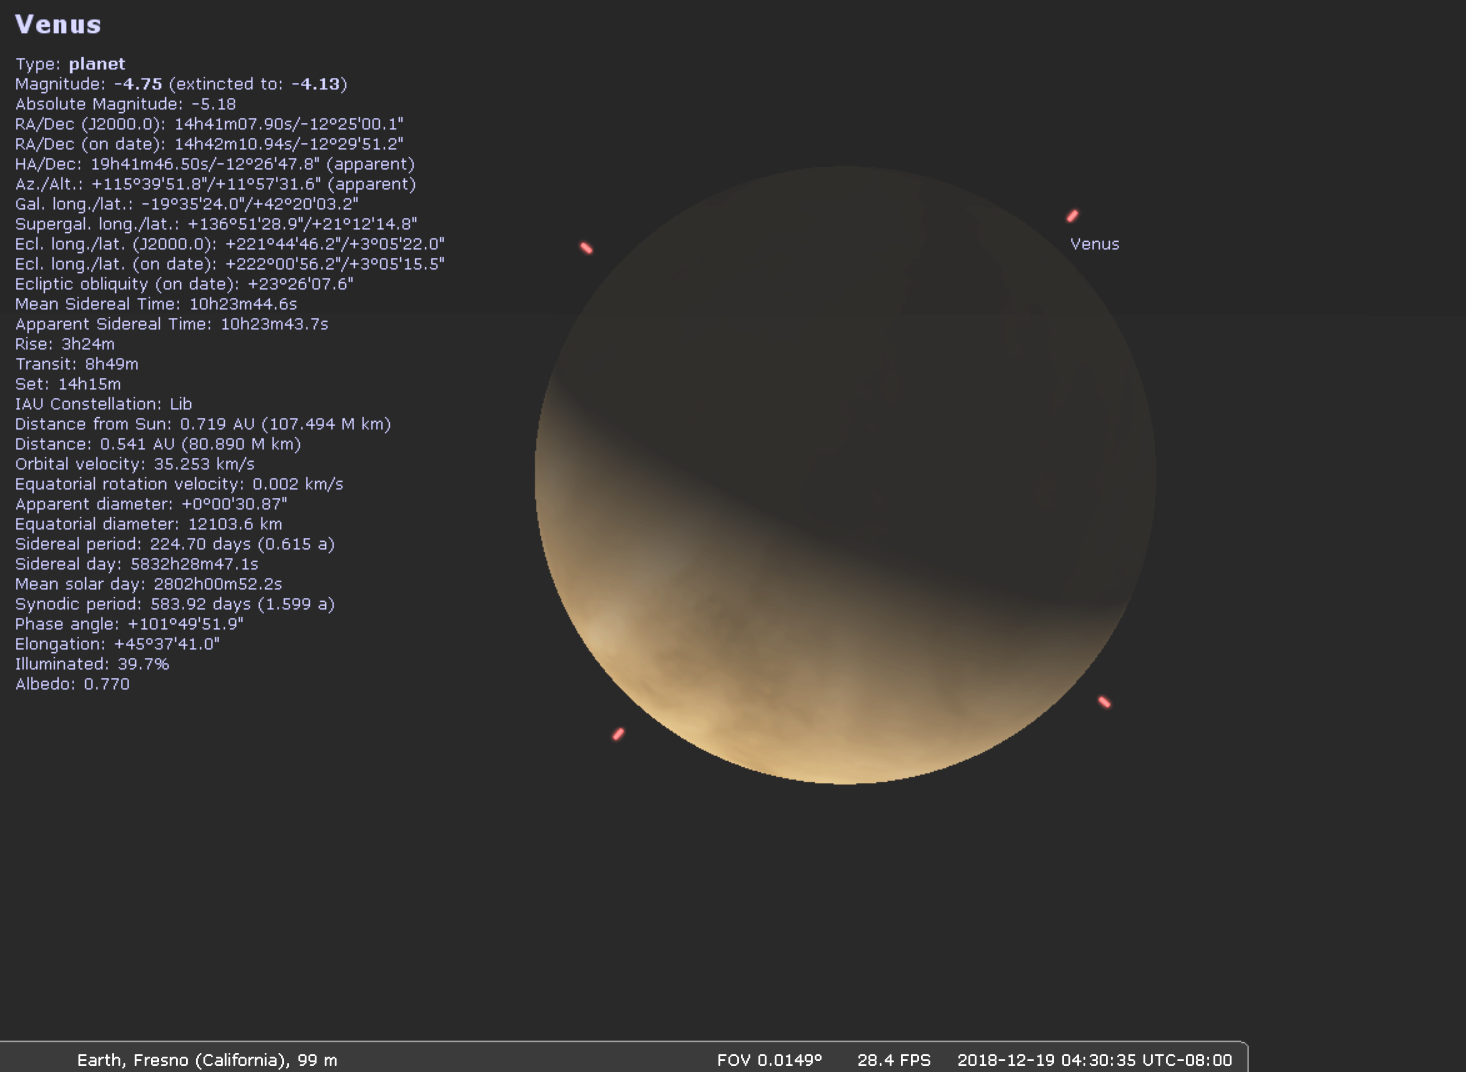1466x1072 pixels.
Task: Click the Venus title heading
Action: (x=58, y=25)
